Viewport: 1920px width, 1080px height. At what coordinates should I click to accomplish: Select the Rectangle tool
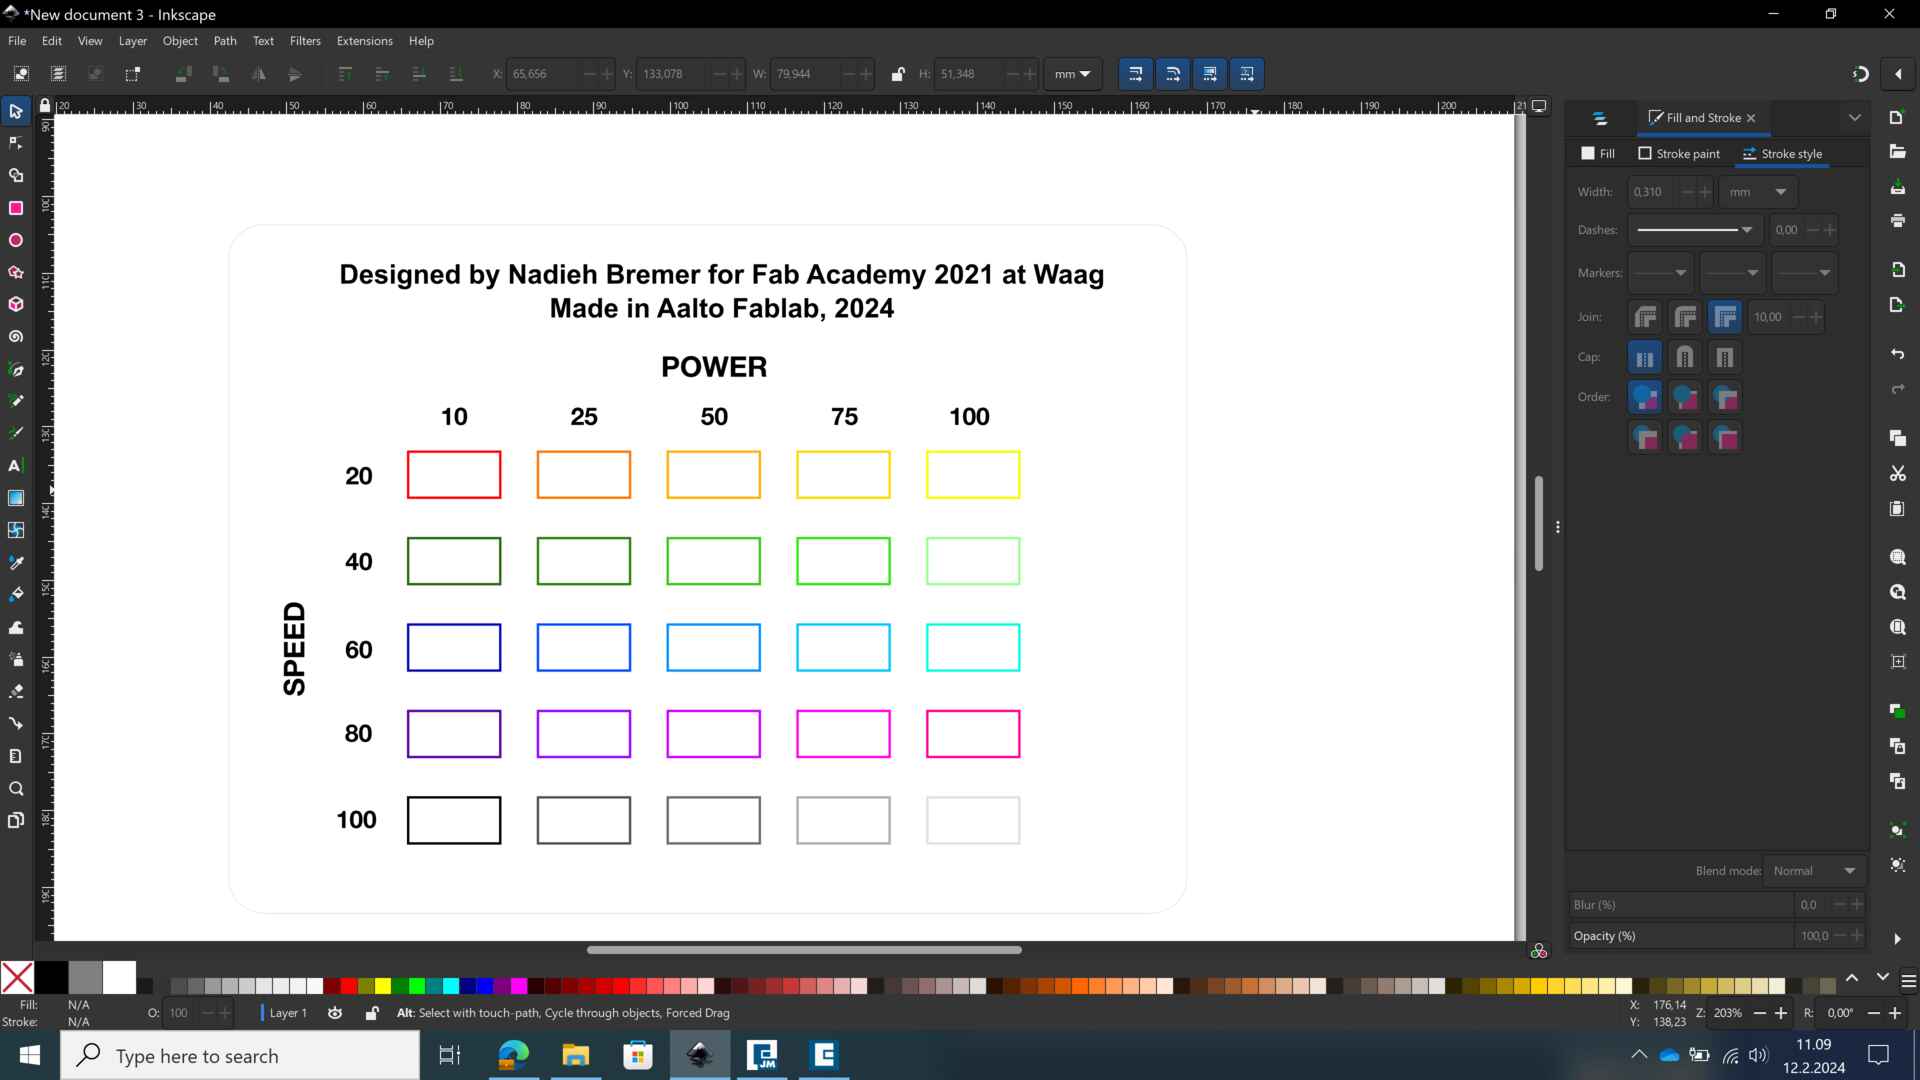click(x=16, y=207)
